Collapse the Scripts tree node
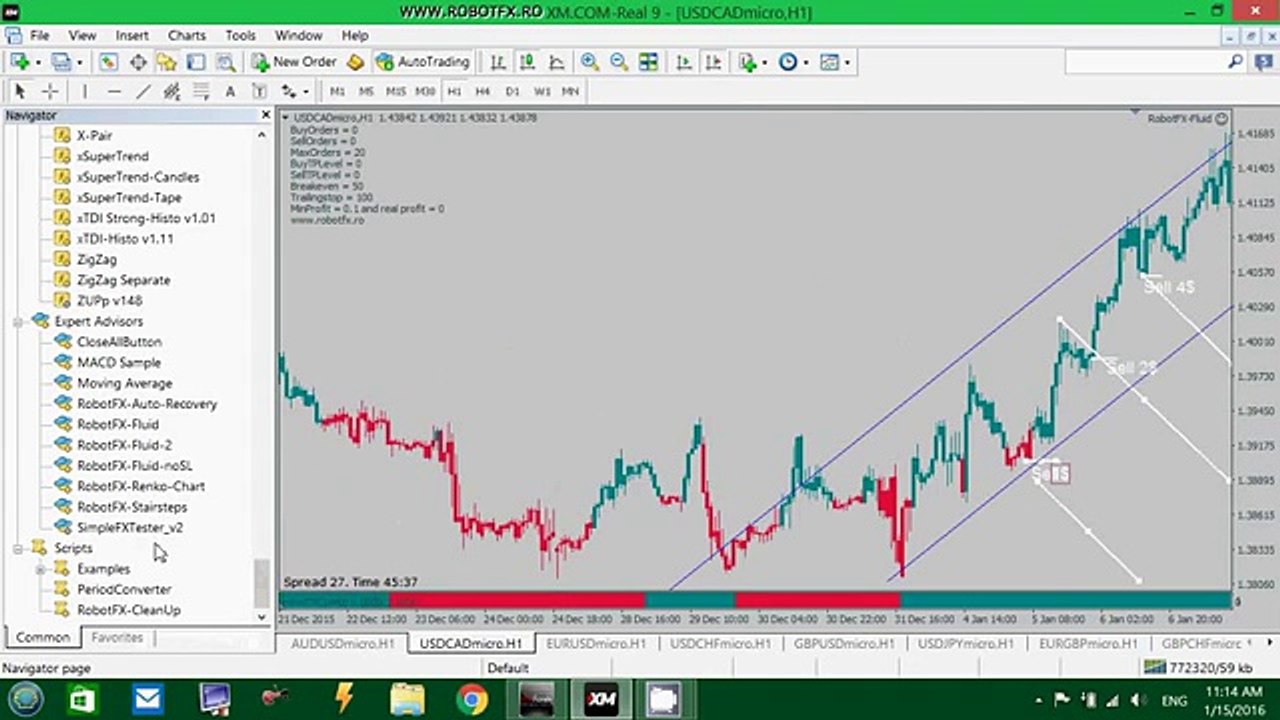 [x=18, y=548]
